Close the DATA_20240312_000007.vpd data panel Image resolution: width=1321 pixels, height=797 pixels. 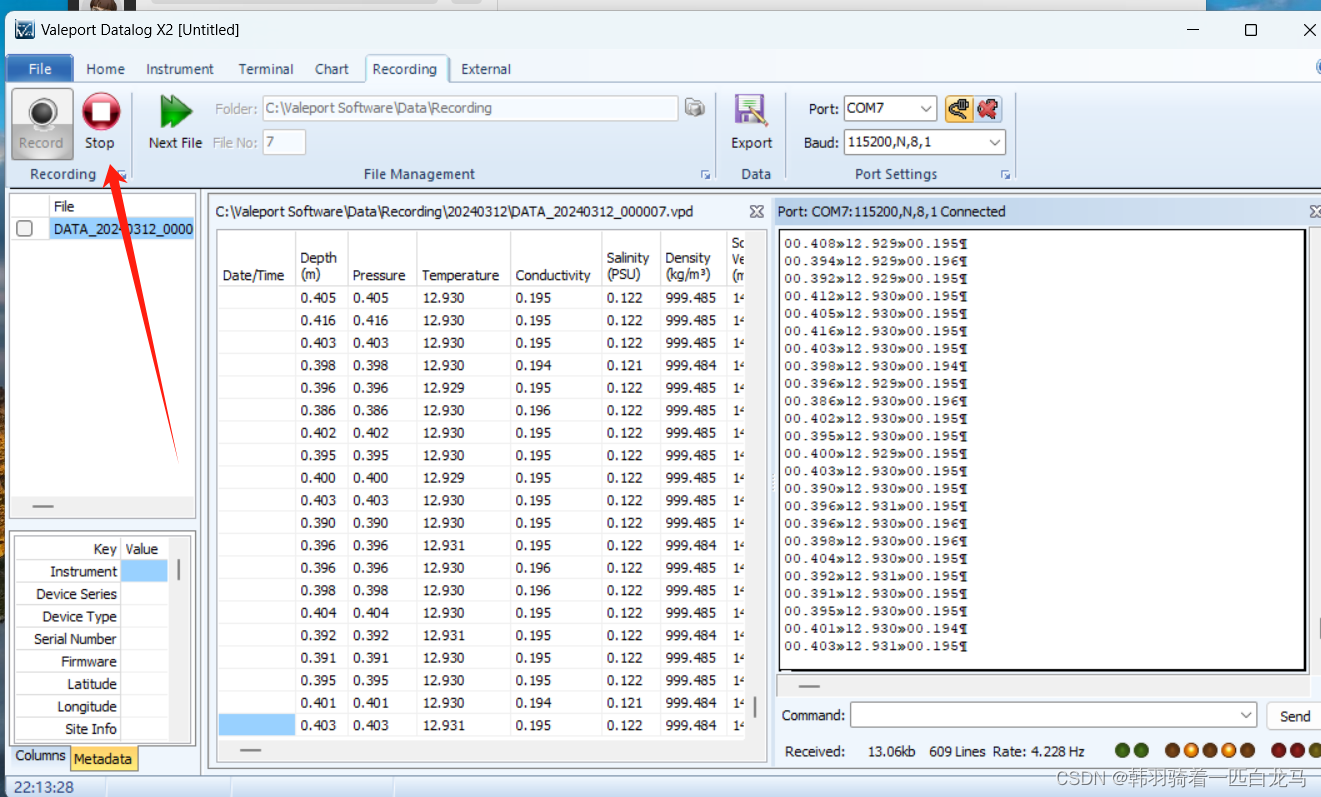(x=757, y=212)
